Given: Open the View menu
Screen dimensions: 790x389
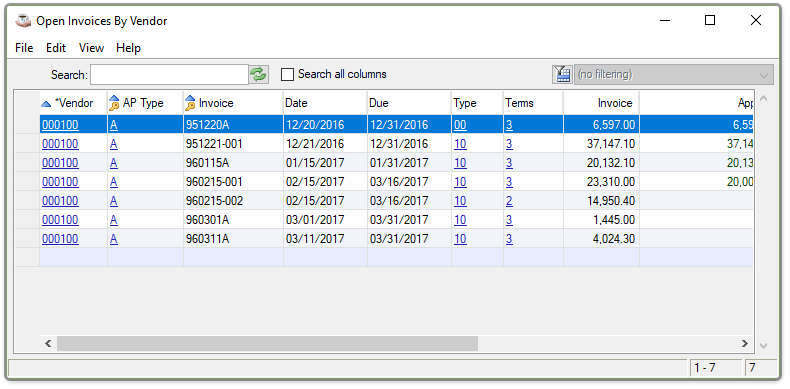Looking at the screenshot, I should coord(91,48).
